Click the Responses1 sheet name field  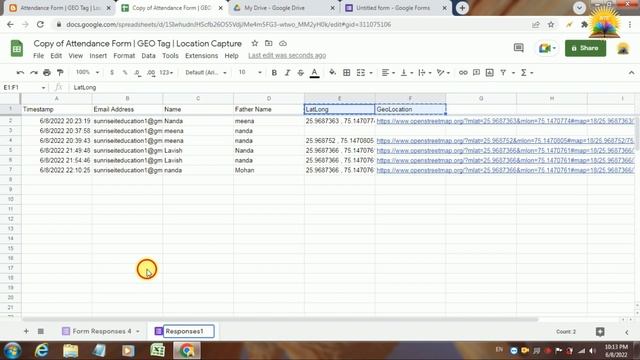click(189, 331)
